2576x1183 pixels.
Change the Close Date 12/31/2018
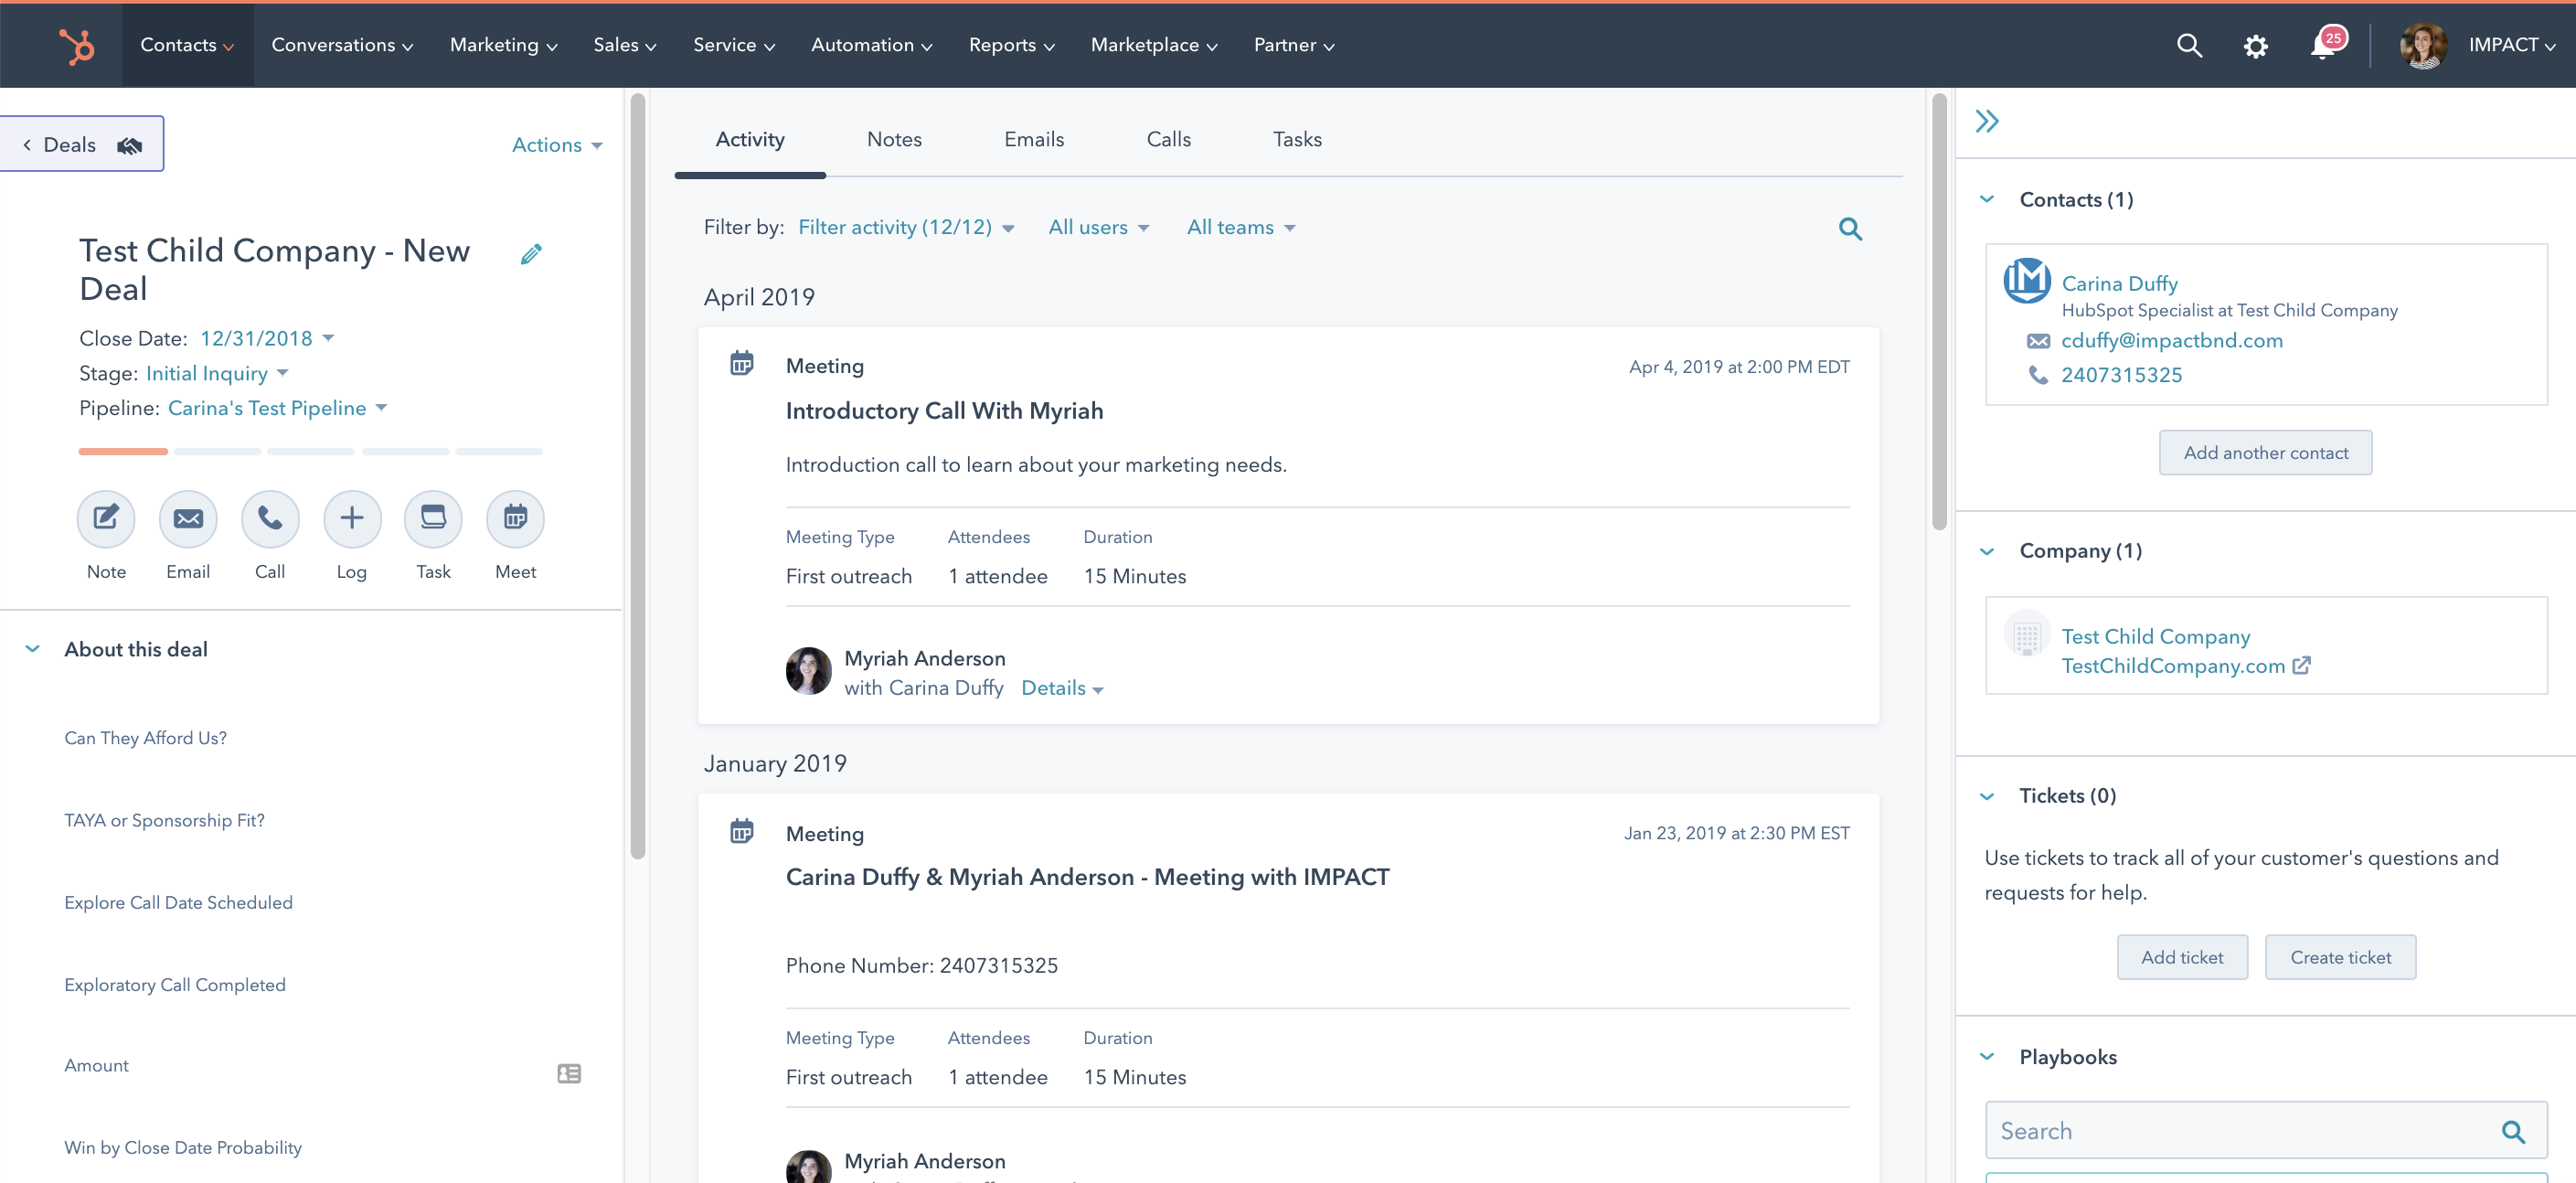tap(267, 339)
